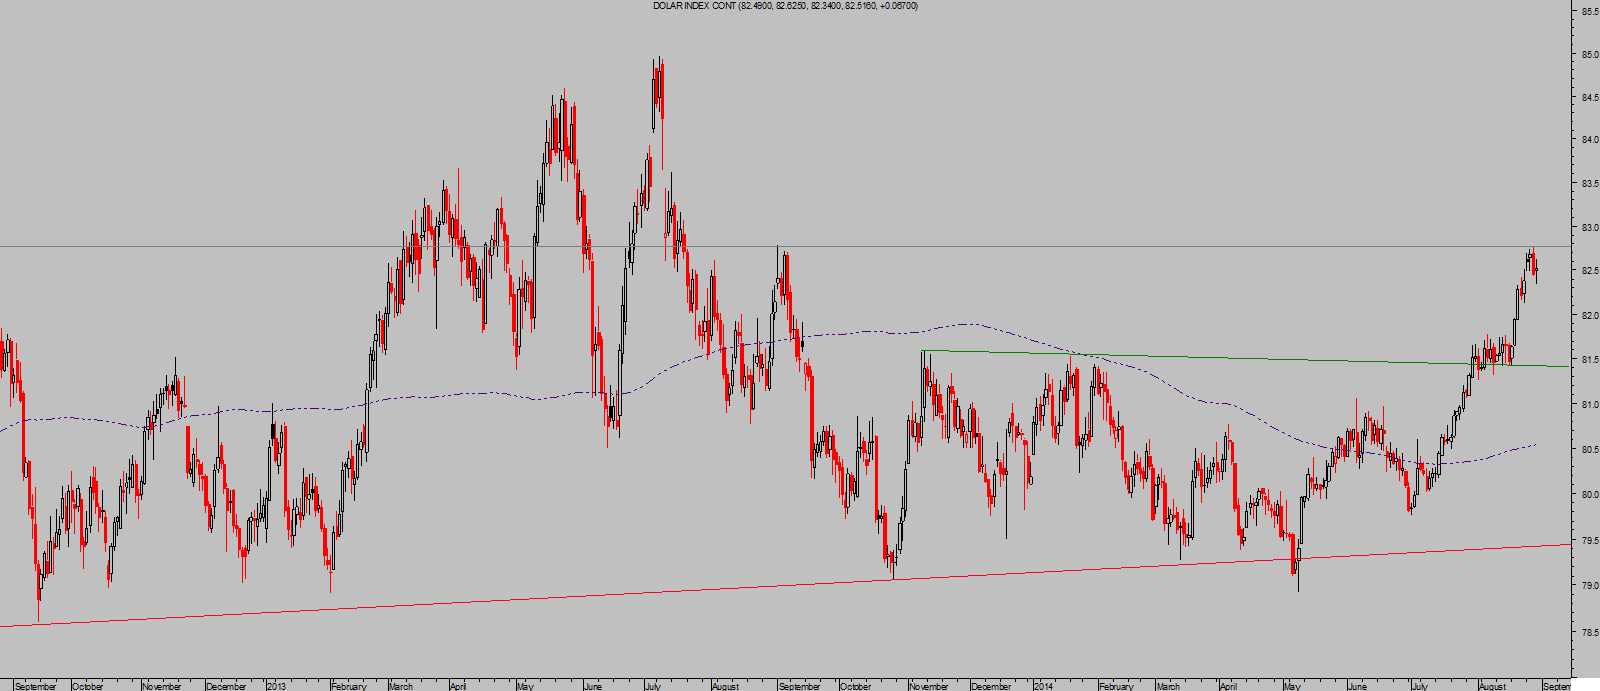Click the February label right after 2013

click(349, 686)
